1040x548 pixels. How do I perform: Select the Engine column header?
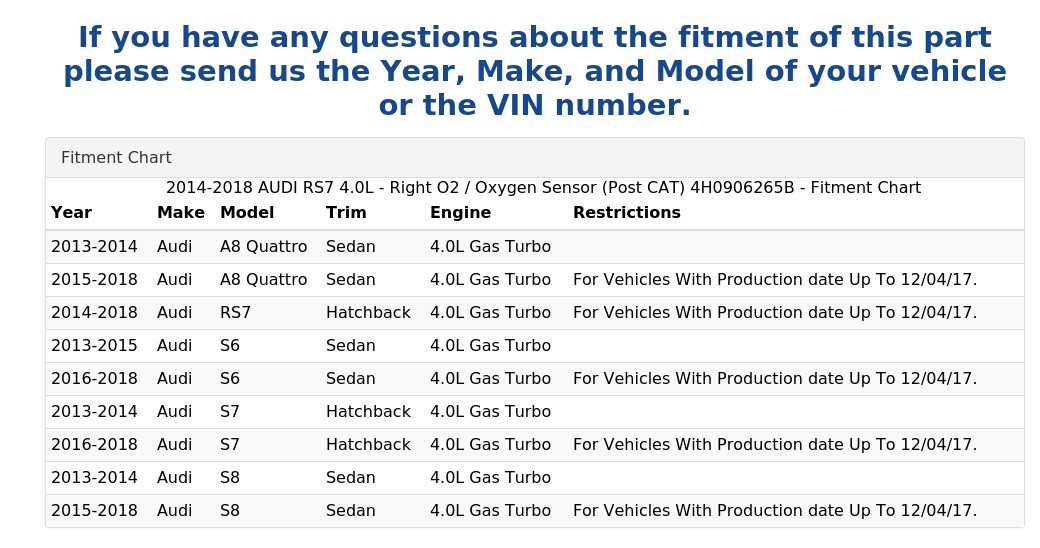coord(460,213)
